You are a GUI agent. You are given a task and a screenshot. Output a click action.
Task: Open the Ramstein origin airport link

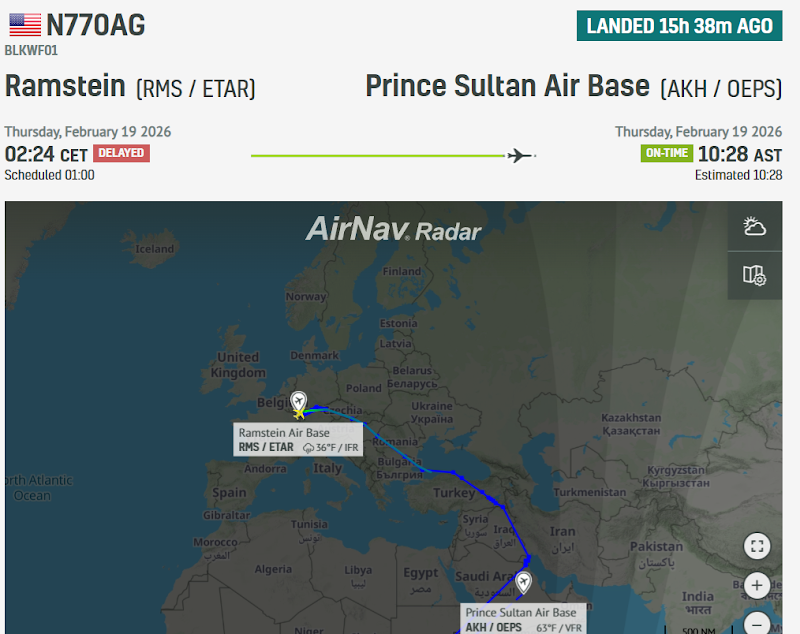tap(65, 87)
